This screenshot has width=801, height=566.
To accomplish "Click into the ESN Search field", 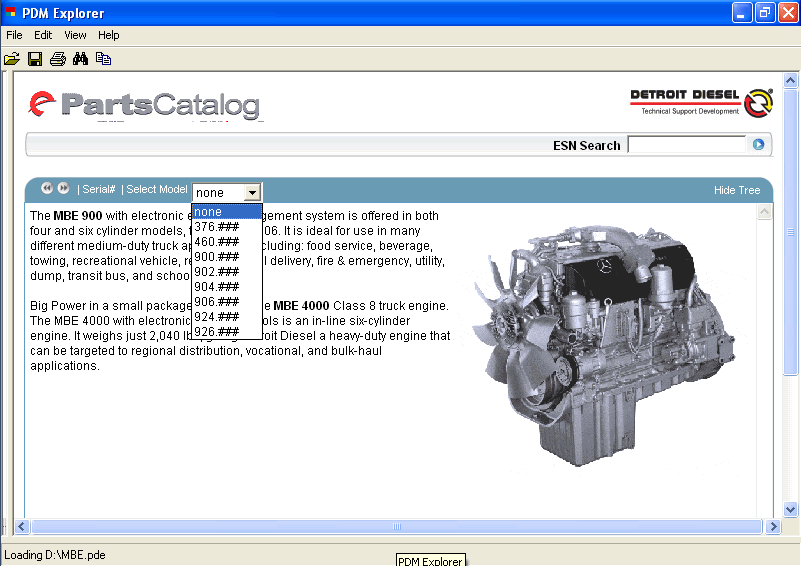I will click(x=686, y=145).
